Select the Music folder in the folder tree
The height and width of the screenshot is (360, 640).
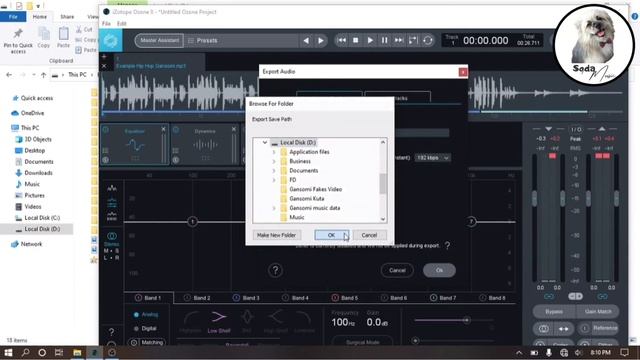[x=297, y=218]
